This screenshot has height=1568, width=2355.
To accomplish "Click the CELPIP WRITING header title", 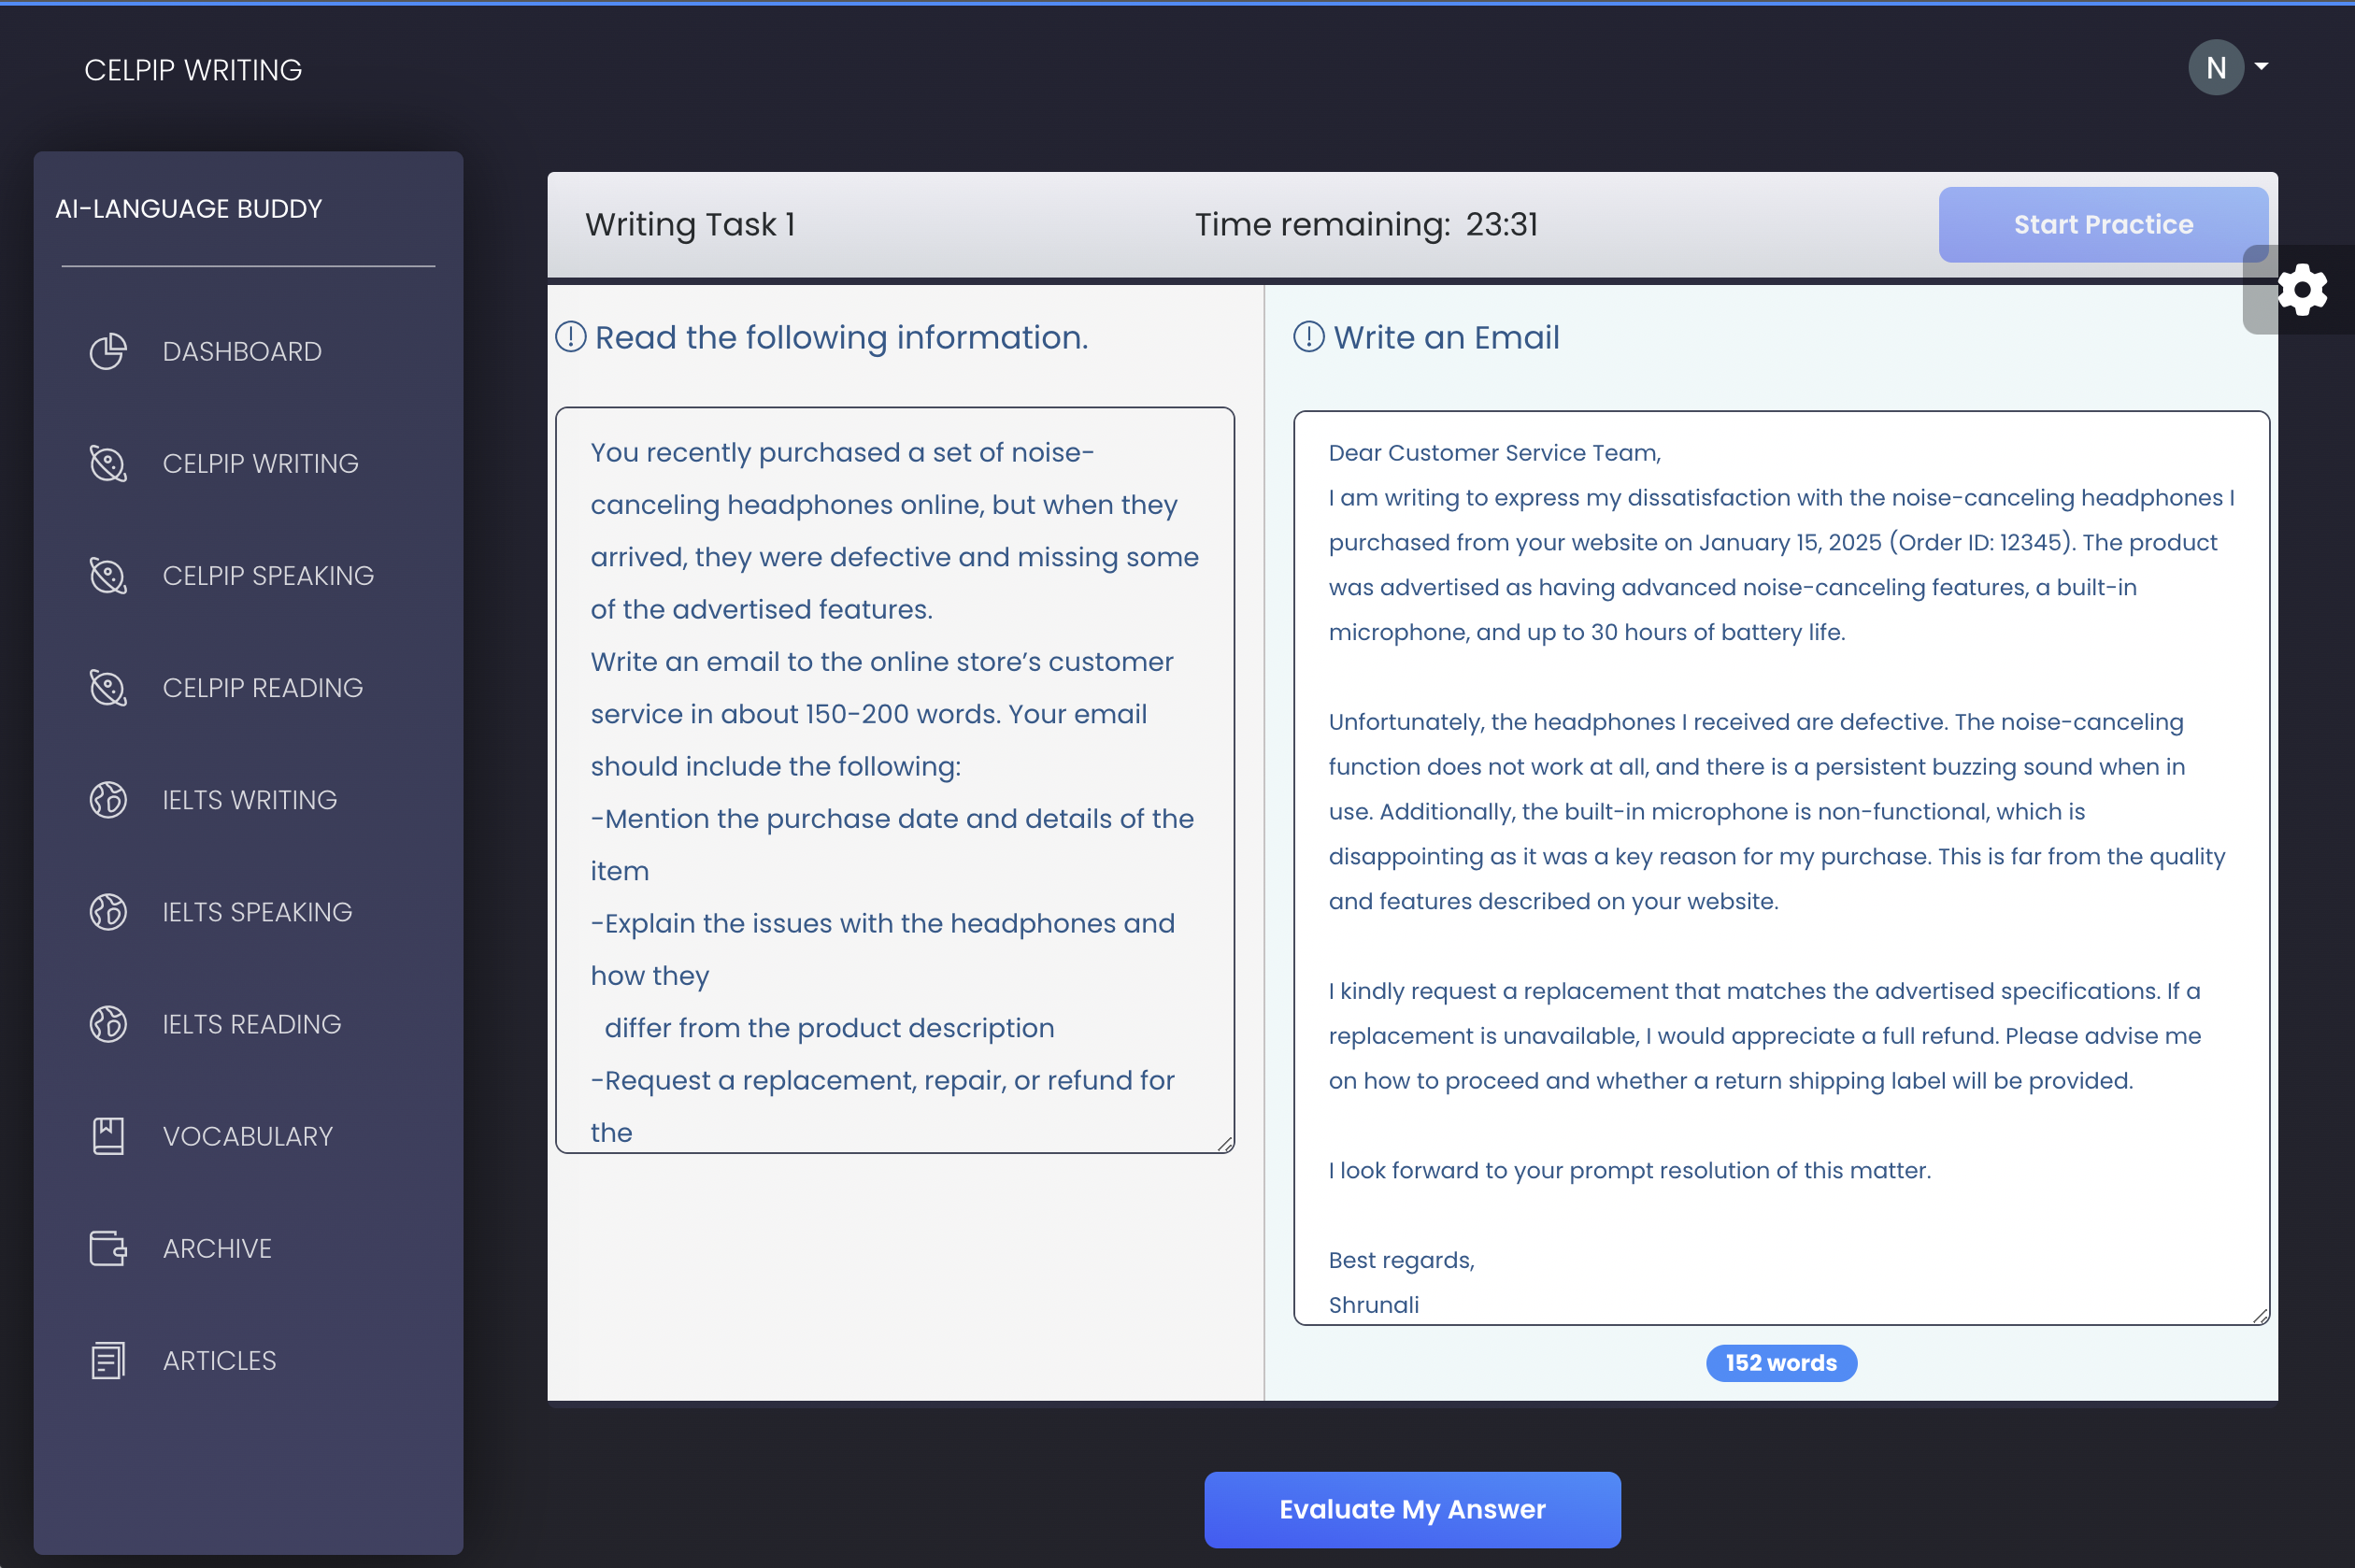I will tap(193, 70).
